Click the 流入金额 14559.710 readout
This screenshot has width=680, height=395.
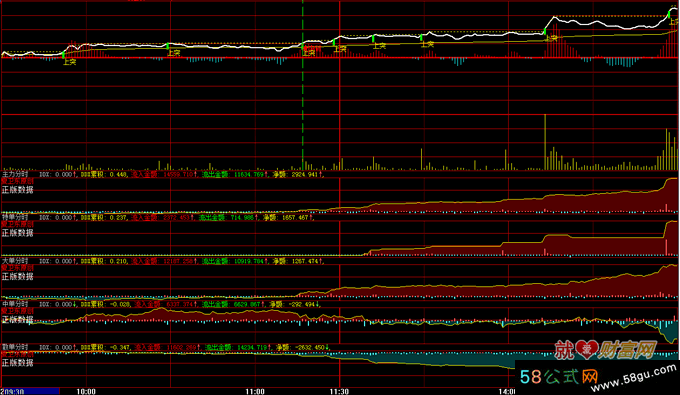coord(163,174)
